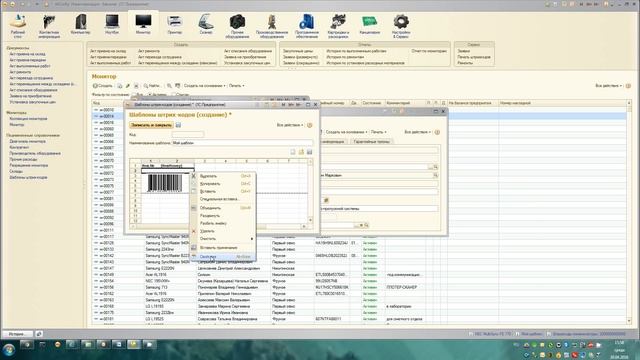640x360 pixels.
Task: Open the Компьютер section icon
Action: pos(80,24)
